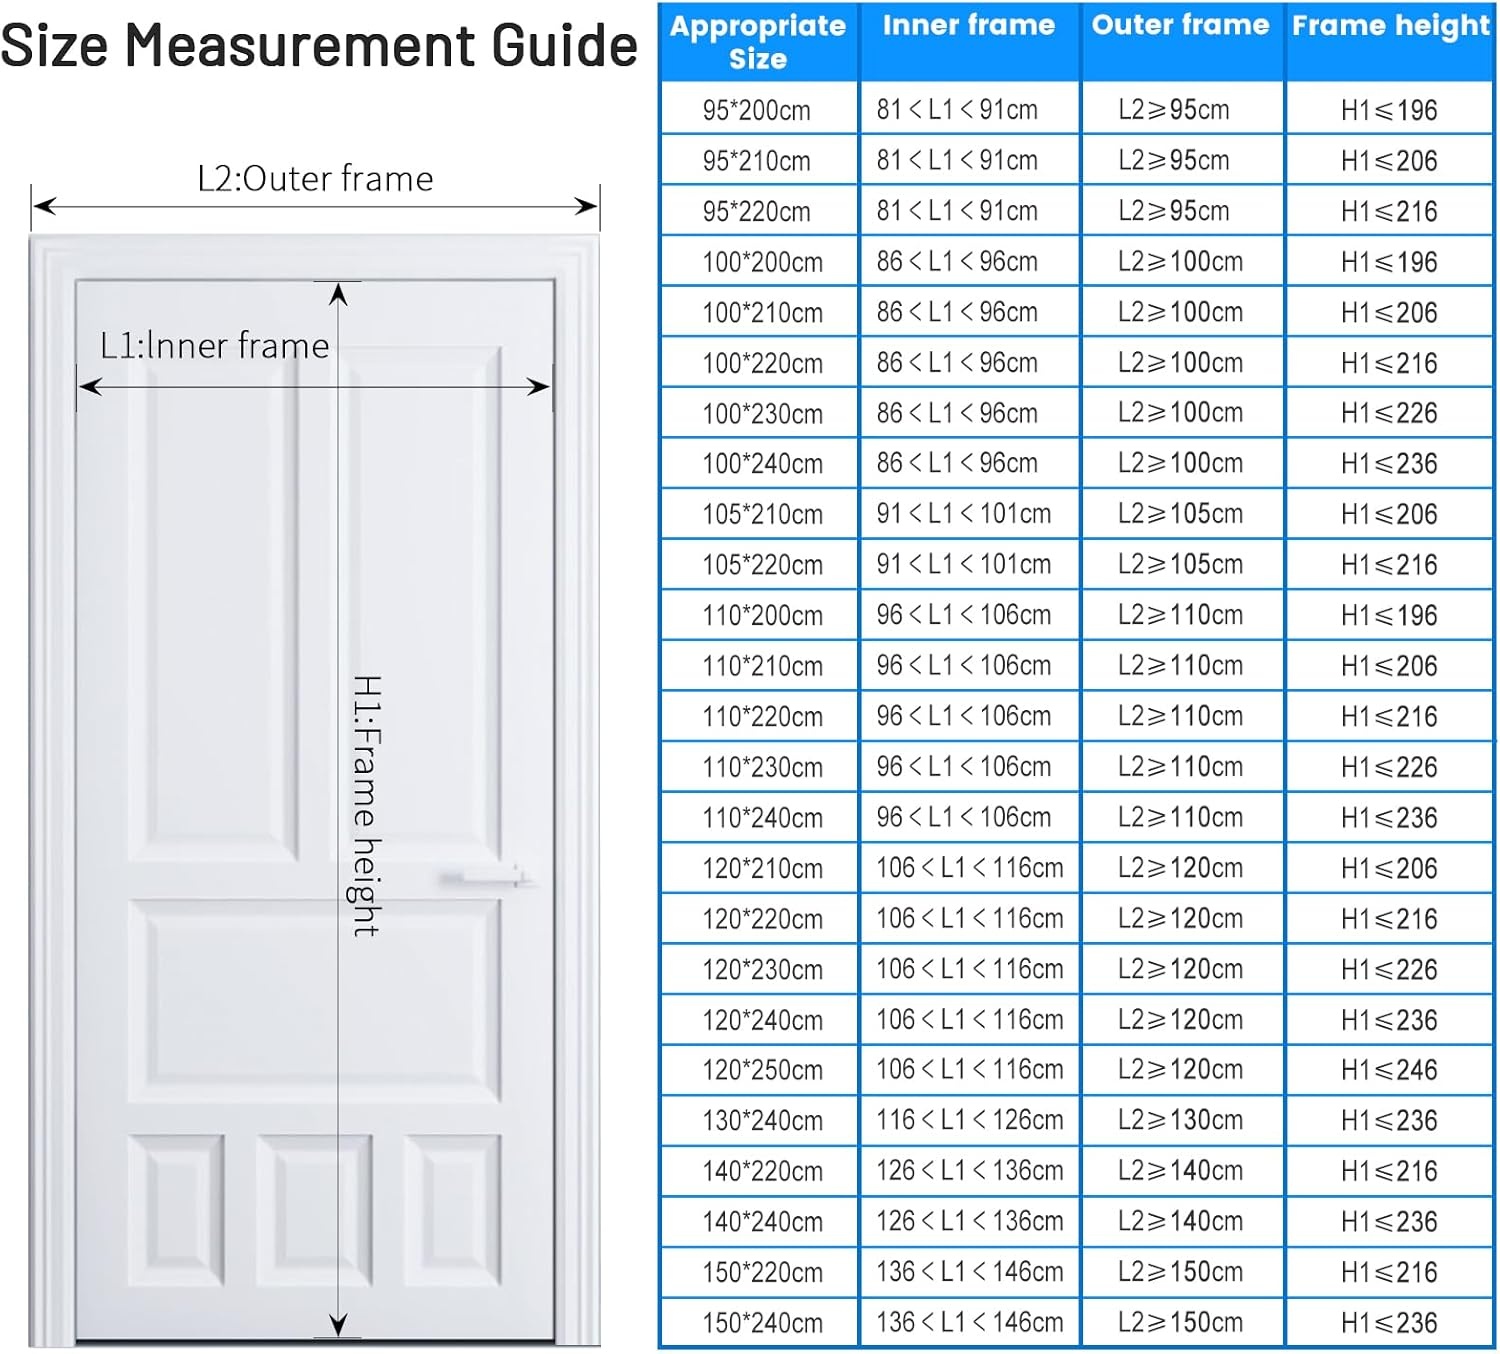Select the 150*240cm size cell
Screen dimensions: 1500x1354
pos(762,1323)
